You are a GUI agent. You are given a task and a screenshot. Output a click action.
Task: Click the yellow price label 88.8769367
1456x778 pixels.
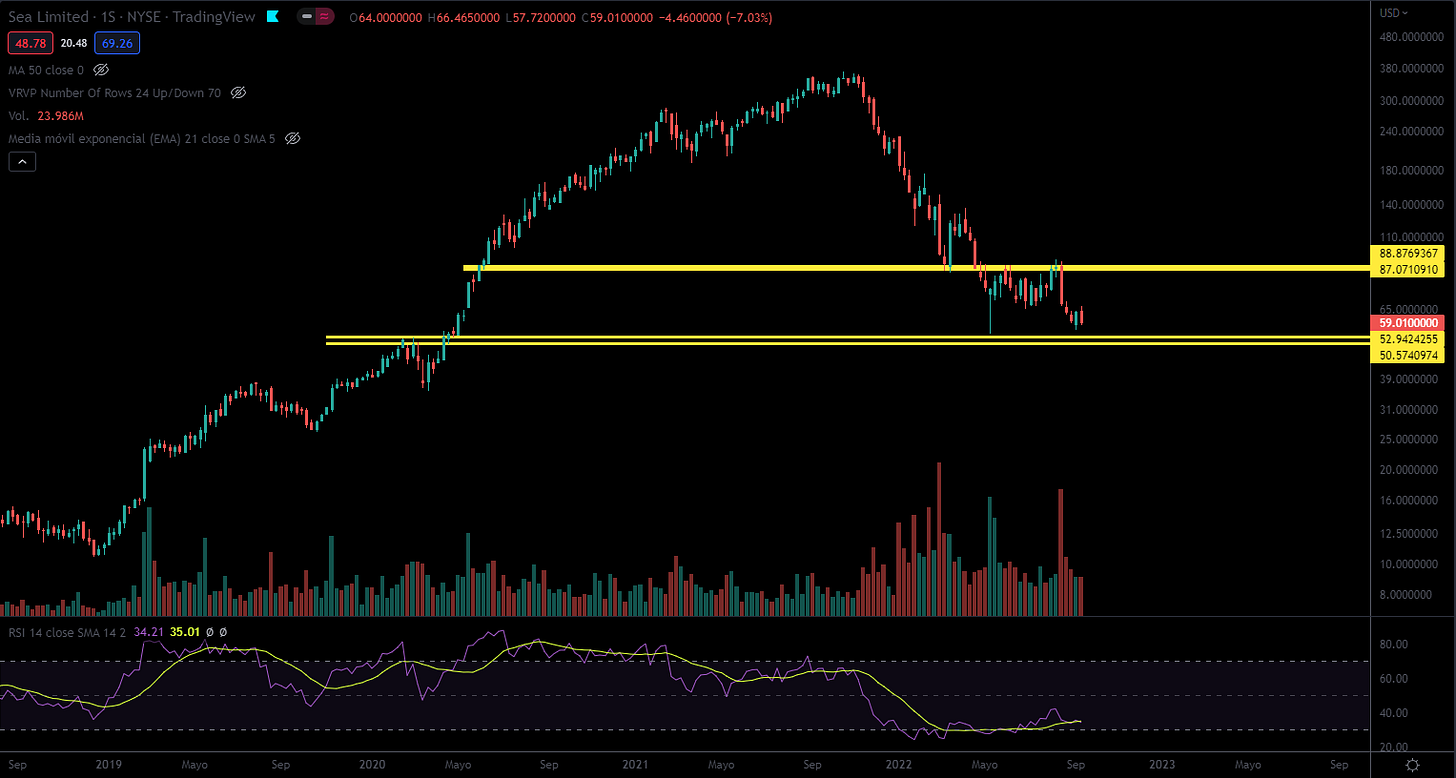pyautogui.click(x=1408, y=254)
